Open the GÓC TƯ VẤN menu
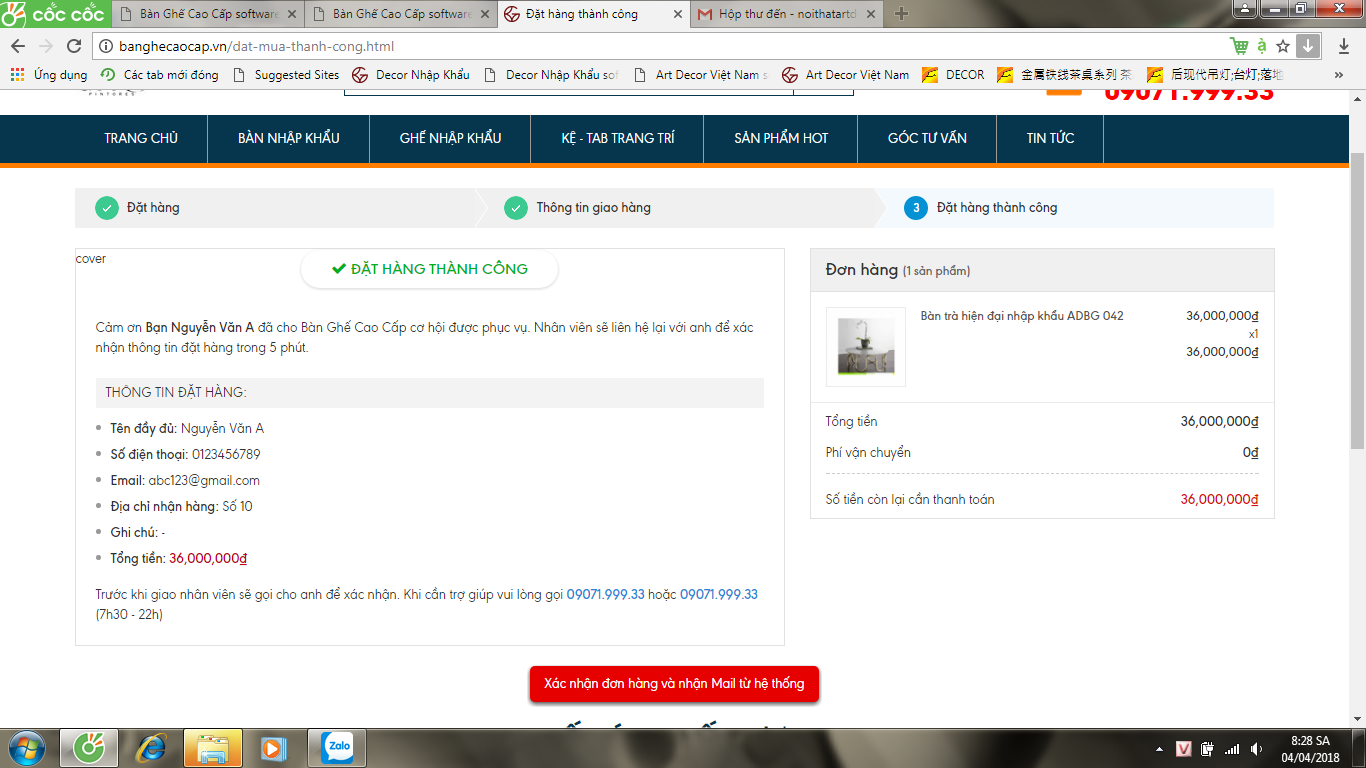The height and width of the screenshot is (768, 1366). [x=927, y=138]
